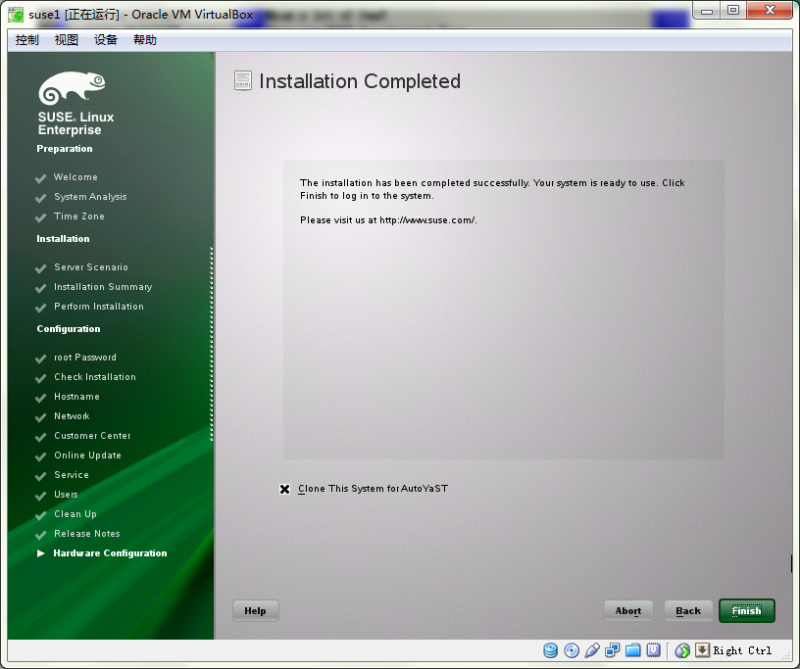Click the virtualization features chip icon

(x=654, y=650)
